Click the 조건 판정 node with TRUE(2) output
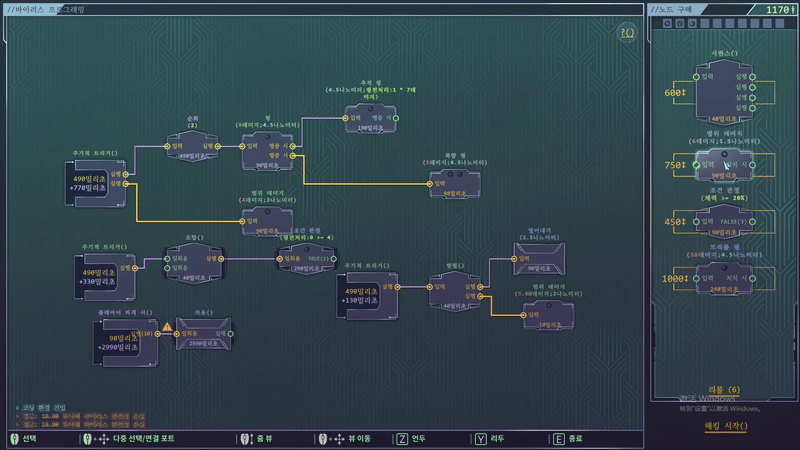The height and width of the screenshot is (450, 800). pos(306,258)
